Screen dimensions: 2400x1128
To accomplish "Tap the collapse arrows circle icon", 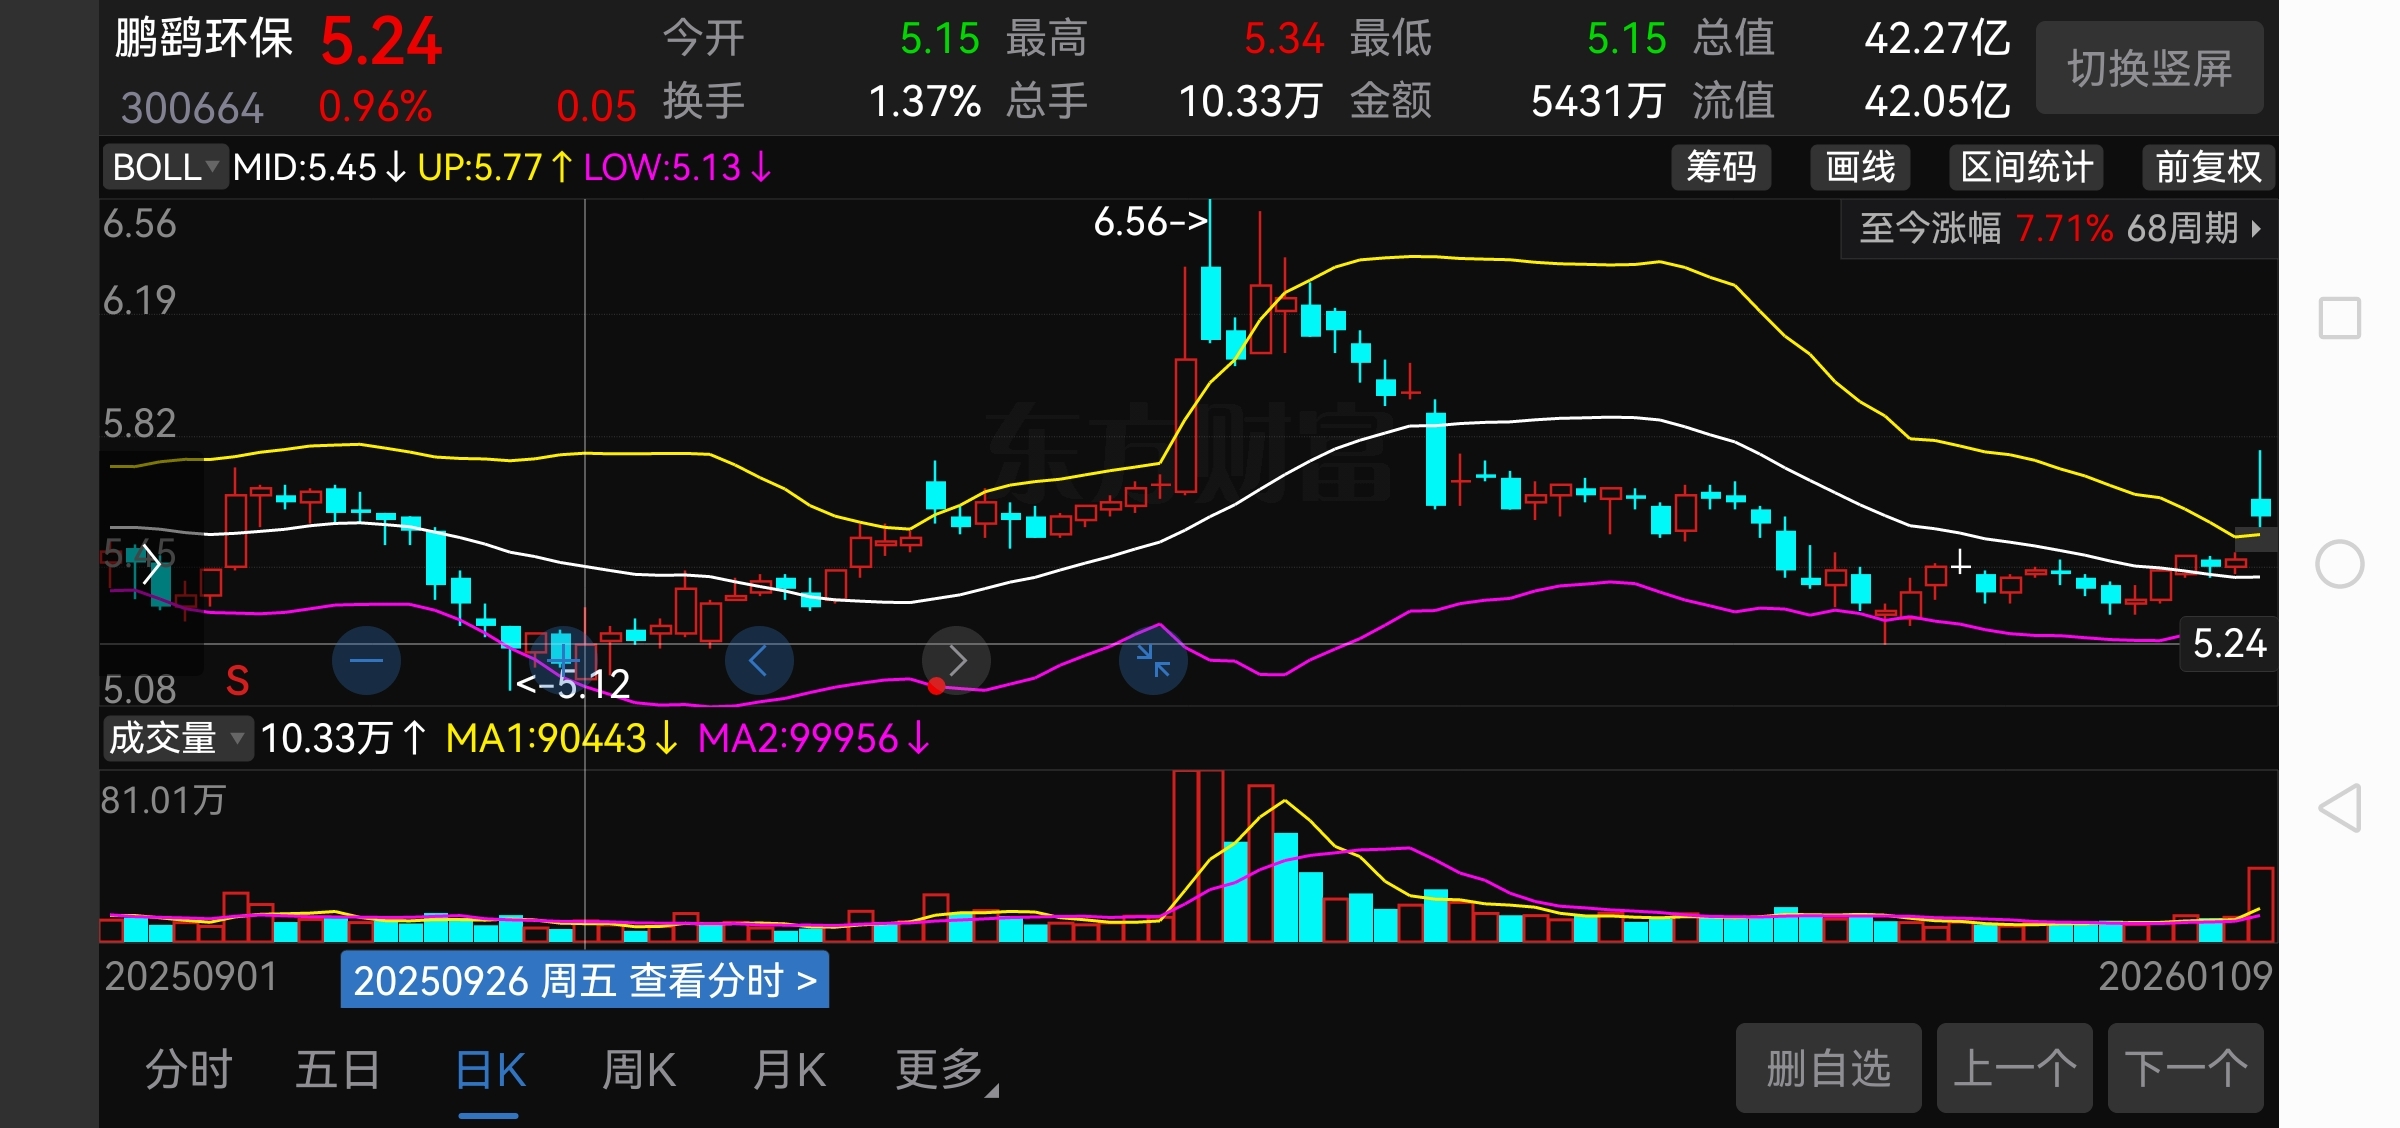I will click(x=1153, y=660).
